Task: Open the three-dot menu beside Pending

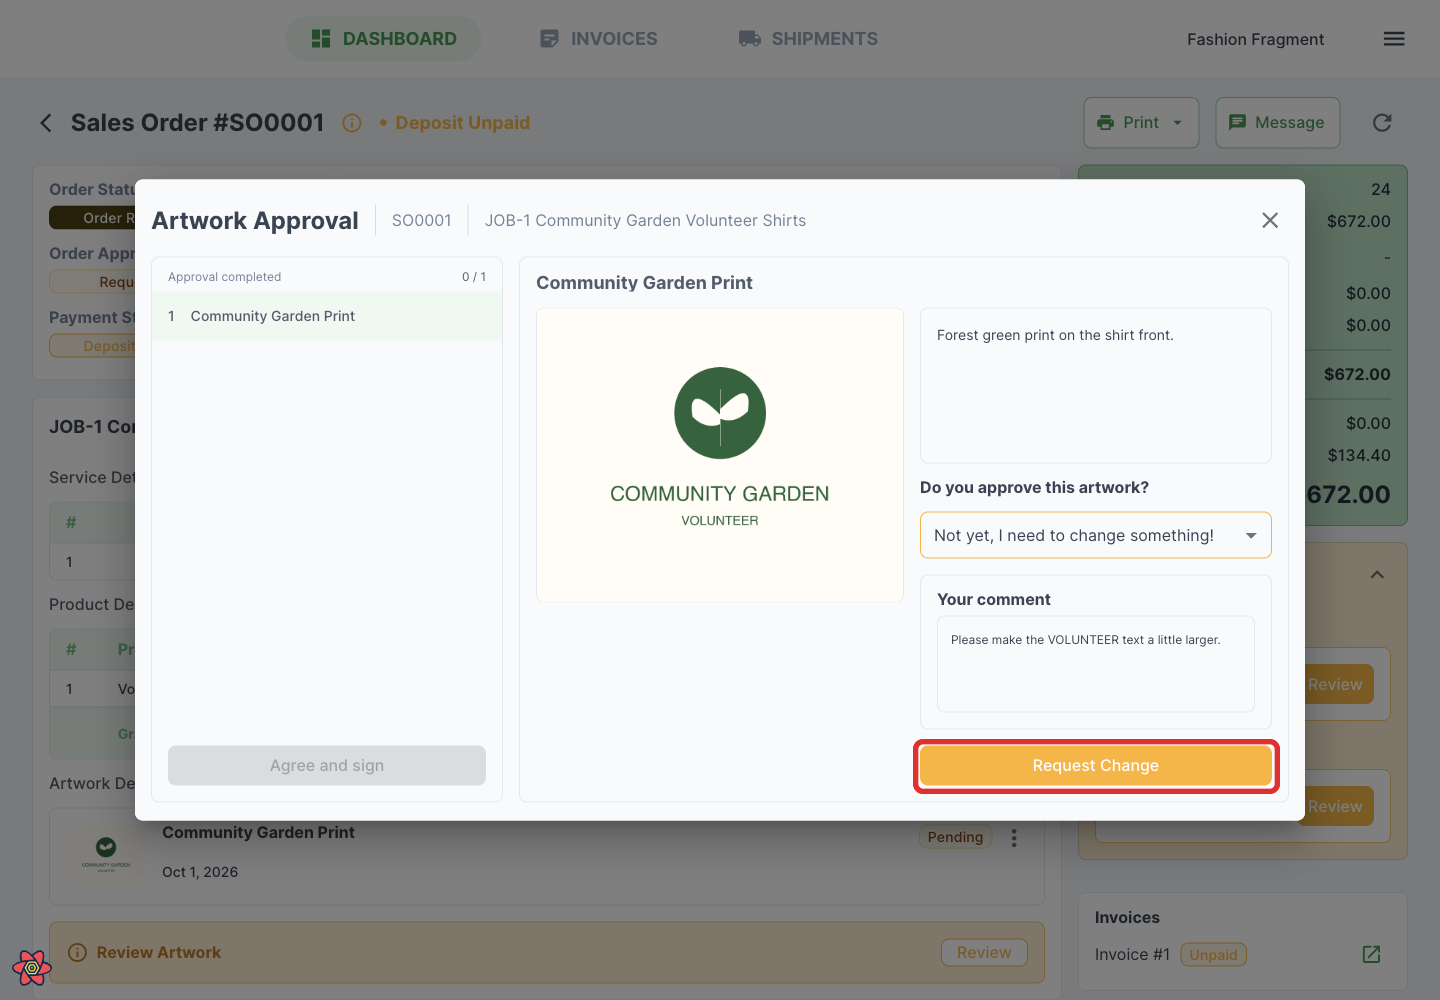Action: coord(1014,838)
